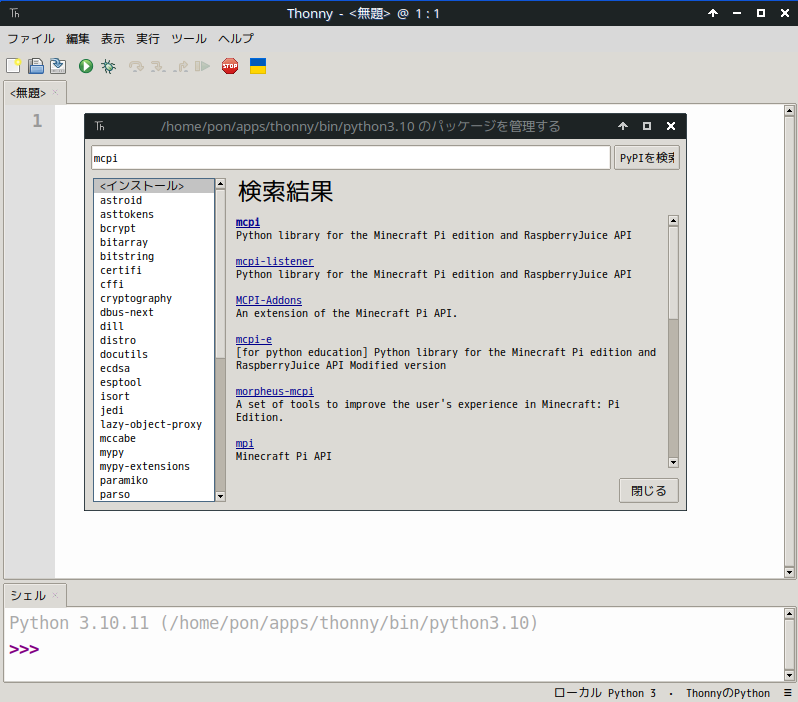This screenshot has height=702, width=798.
Task: Select cryptography in the package list
Action: click(154, 298)
